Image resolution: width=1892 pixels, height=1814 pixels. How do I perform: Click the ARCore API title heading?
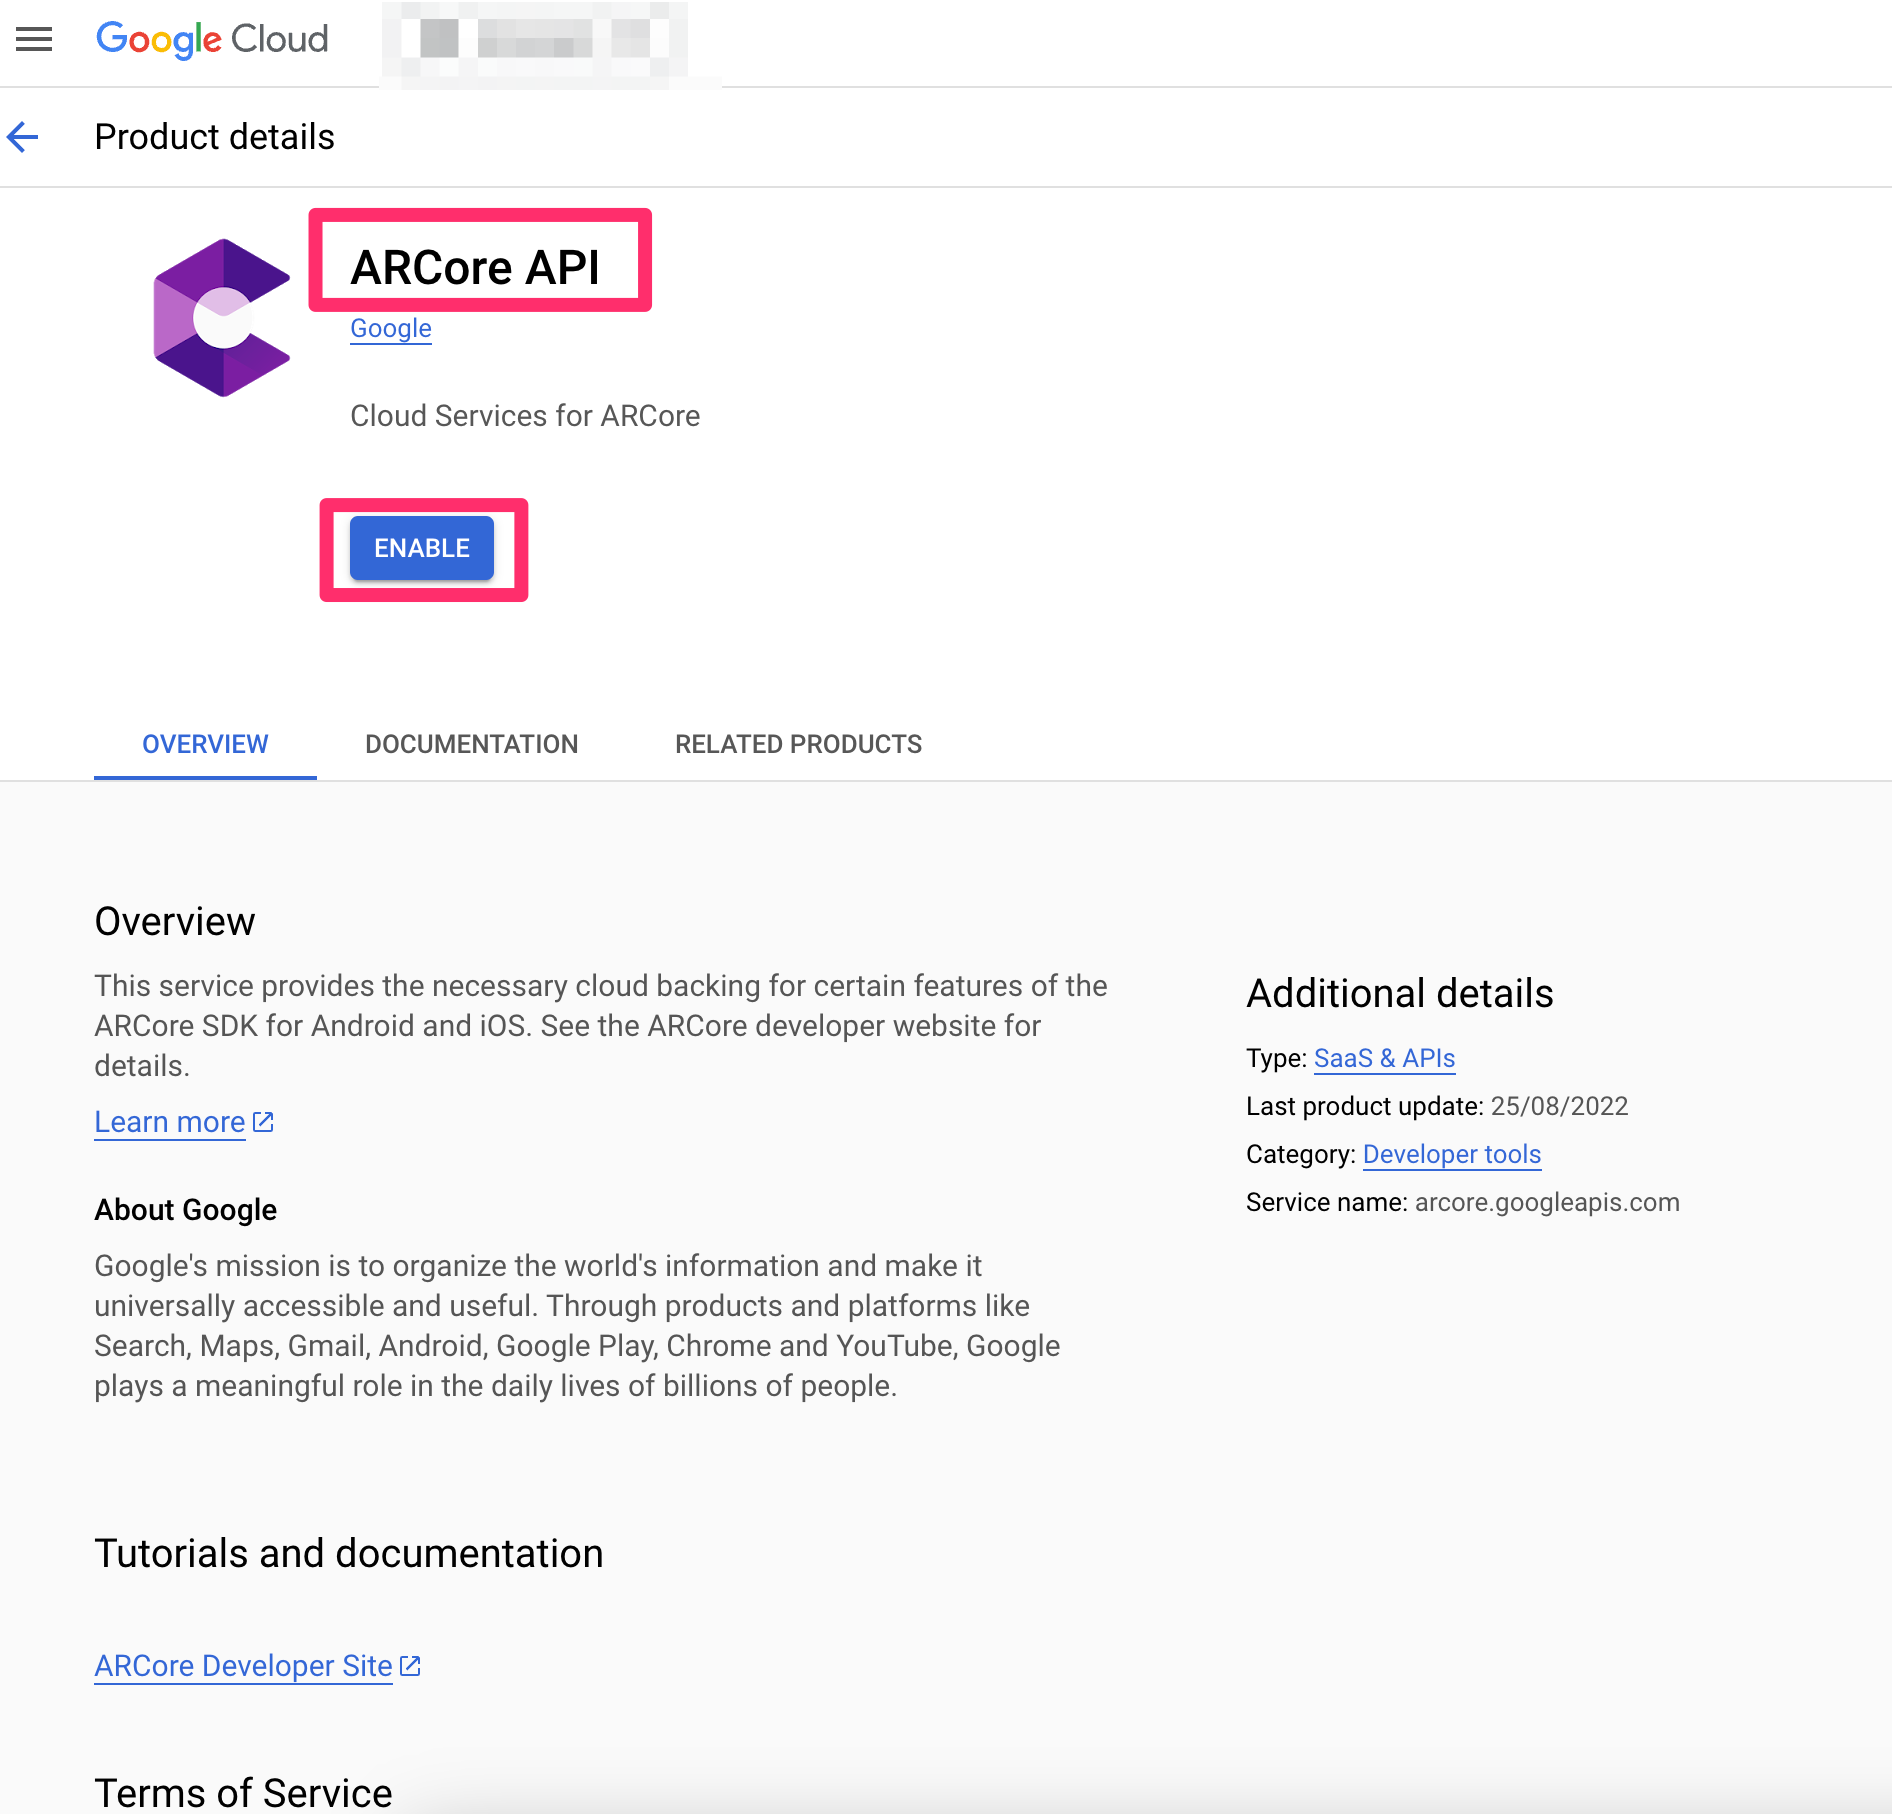[475, 267]
